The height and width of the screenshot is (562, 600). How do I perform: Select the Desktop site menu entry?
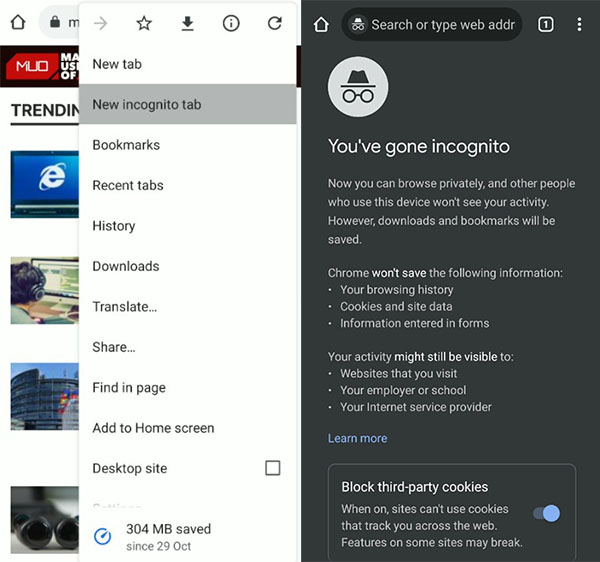pos(188,468)
